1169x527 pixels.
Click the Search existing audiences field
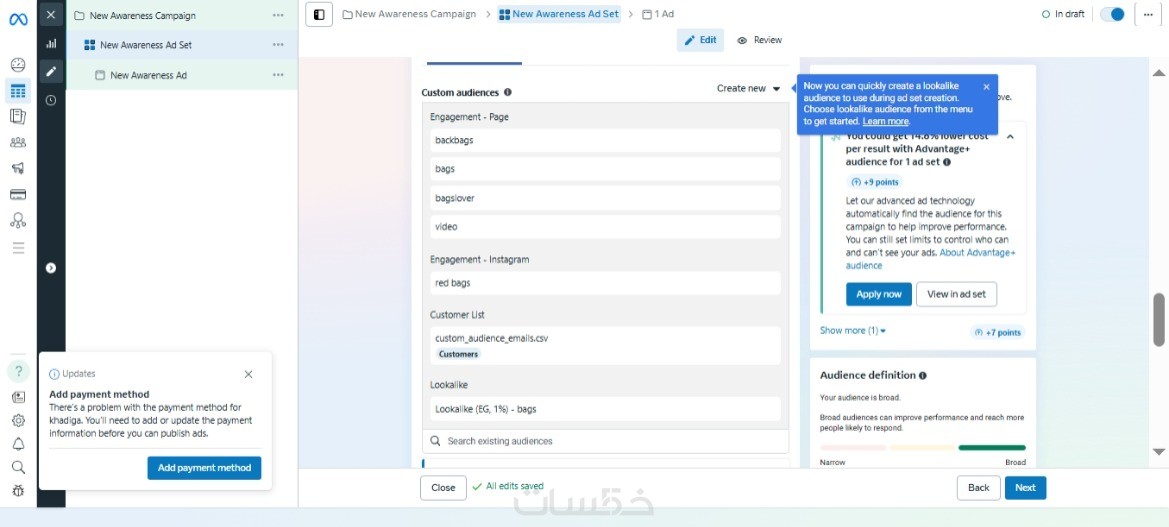(x=605, y=441)
